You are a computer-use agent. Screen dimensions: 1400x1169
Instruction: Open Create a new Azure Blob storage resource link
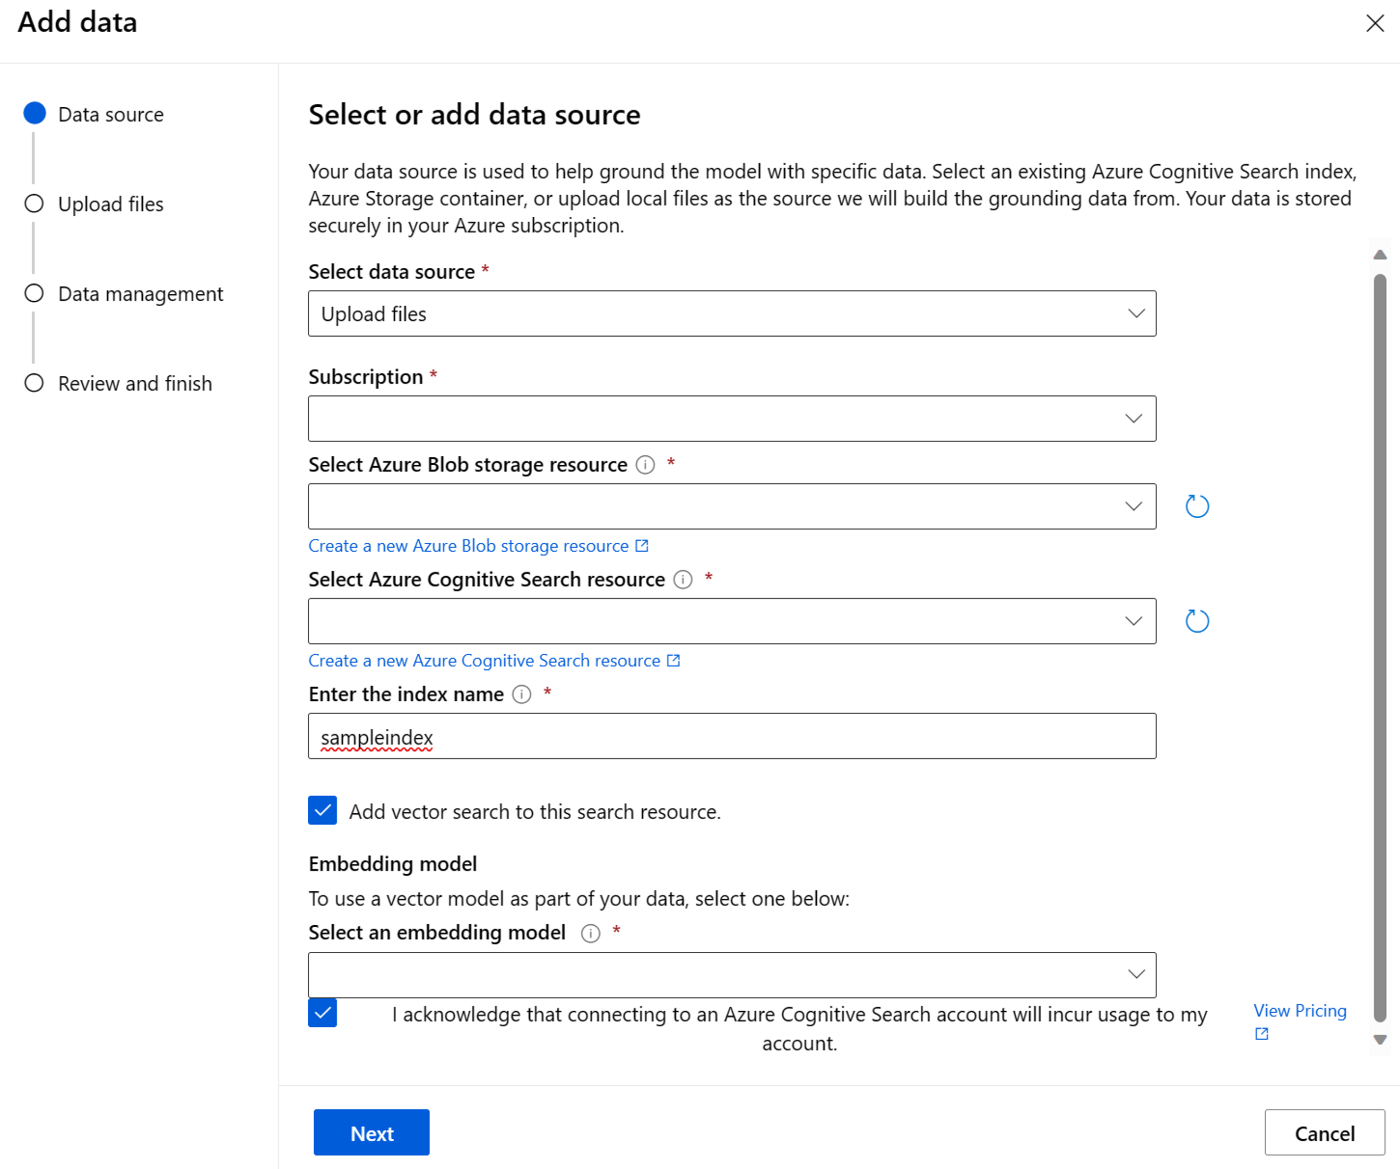point(478,546)
